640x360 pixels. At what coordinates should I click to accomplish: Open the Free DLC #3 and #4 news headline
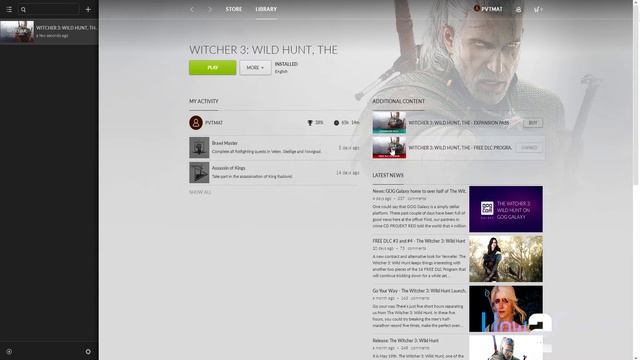[x=419, y=241]
